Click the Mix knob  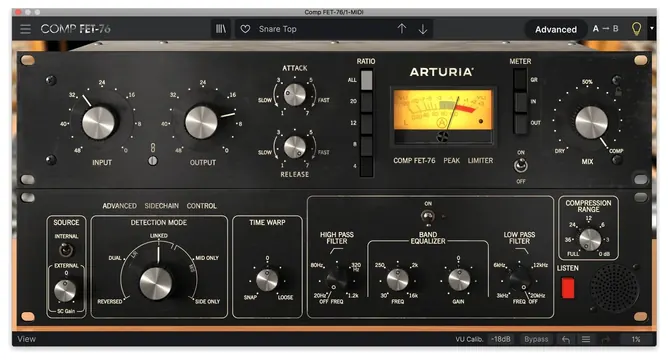591,123
